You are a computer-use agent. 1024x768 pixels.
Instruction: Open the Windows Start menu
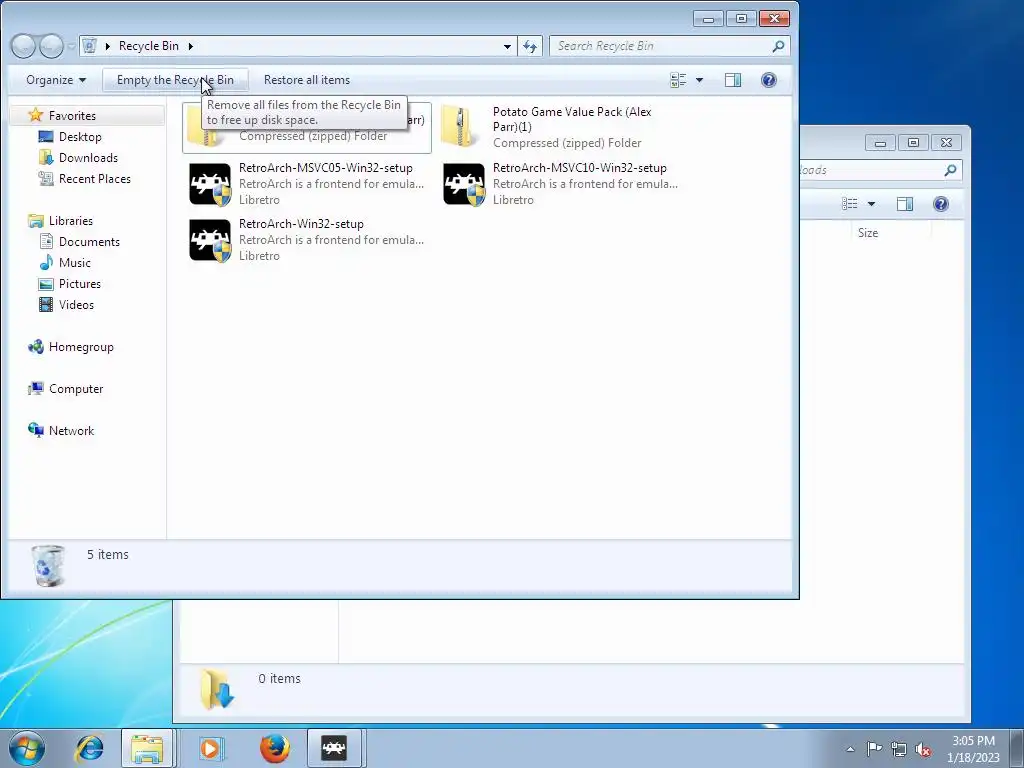click(x=27, y=748)
